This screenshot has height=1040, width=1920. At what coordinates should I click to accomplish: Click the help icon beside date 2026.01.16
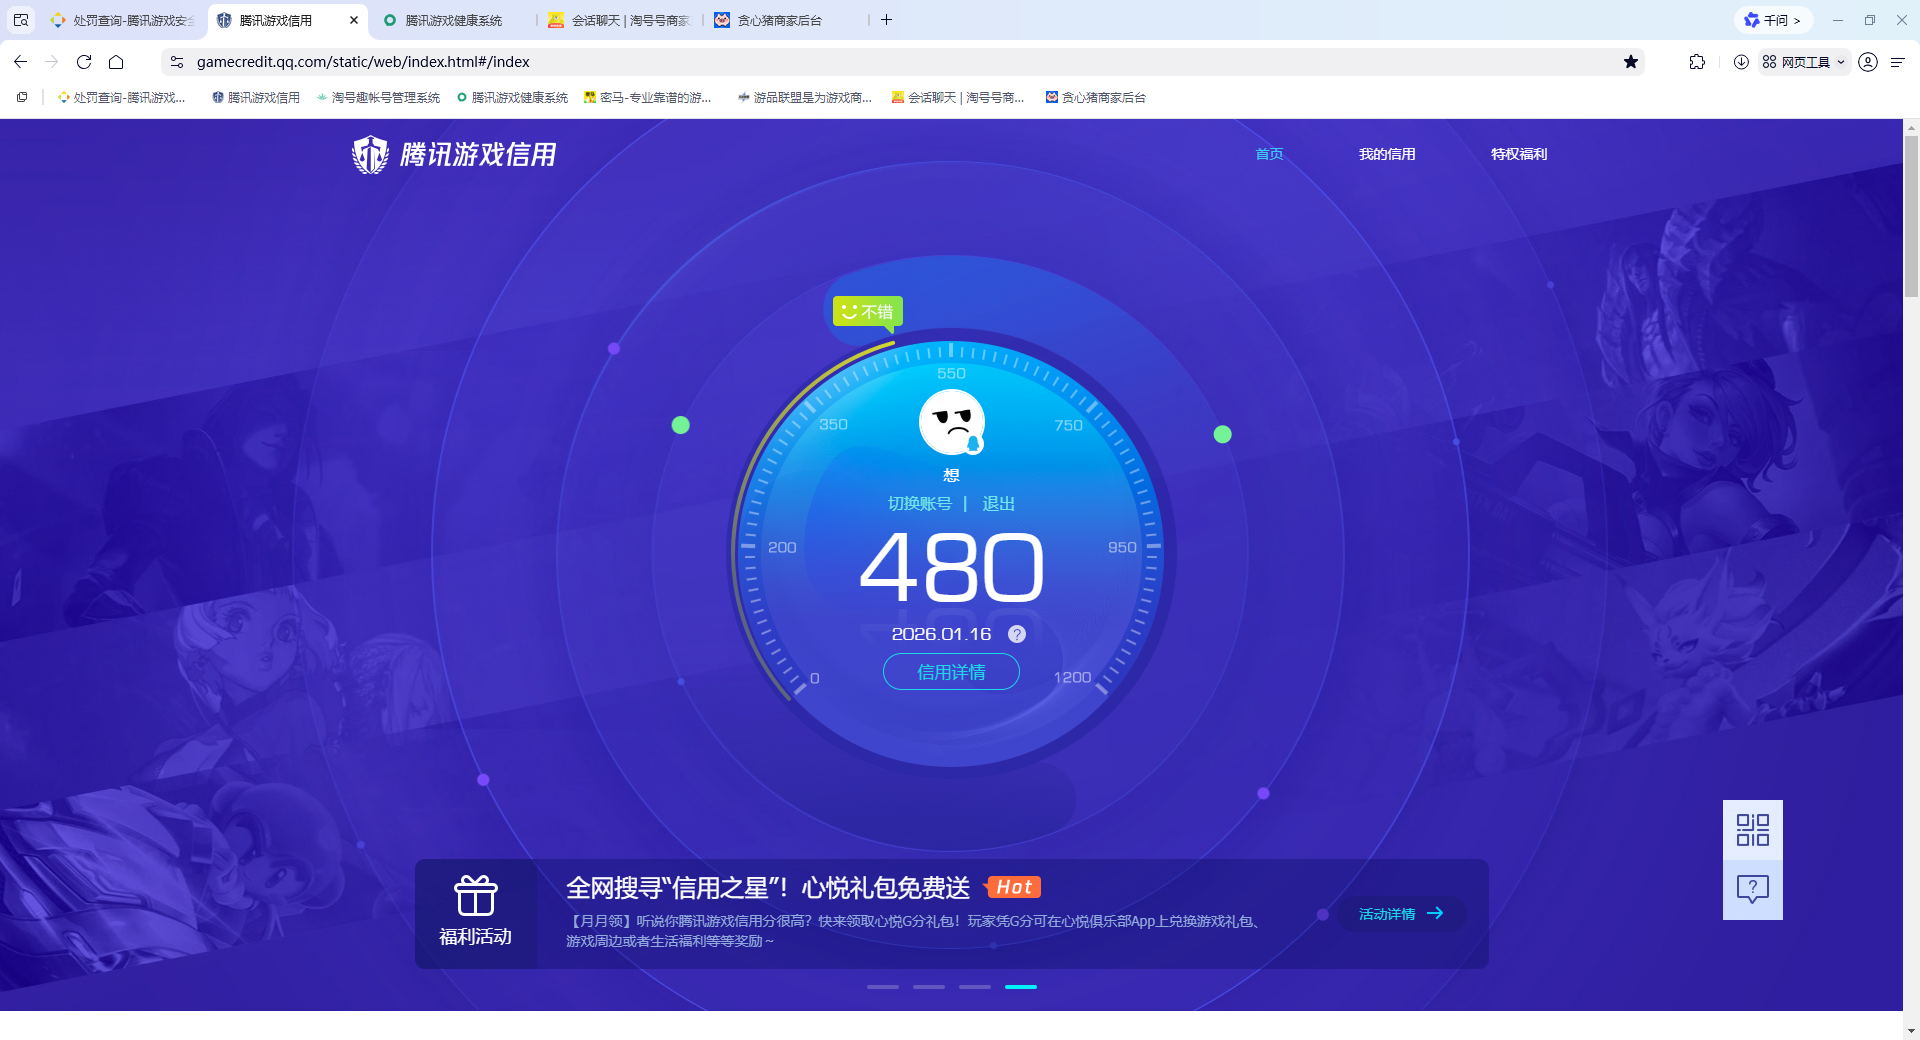click(x=1017, y=633)
